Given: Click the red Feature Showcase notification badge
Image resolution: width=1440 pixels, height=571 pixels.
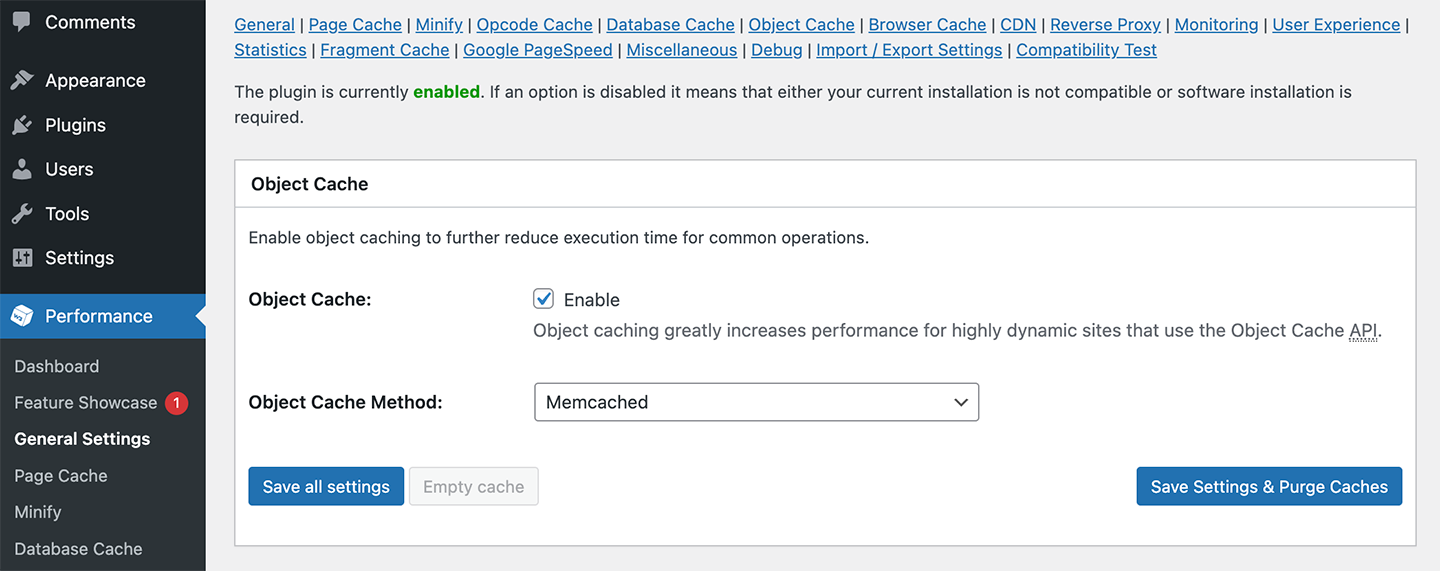Looking at the screenshot, I should (176, 403).
